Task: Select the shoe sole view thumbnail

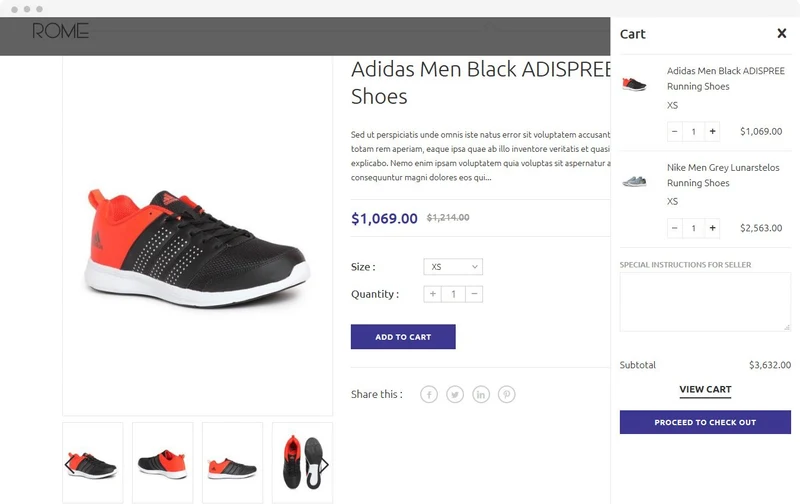Action: (x=302, y=463)
